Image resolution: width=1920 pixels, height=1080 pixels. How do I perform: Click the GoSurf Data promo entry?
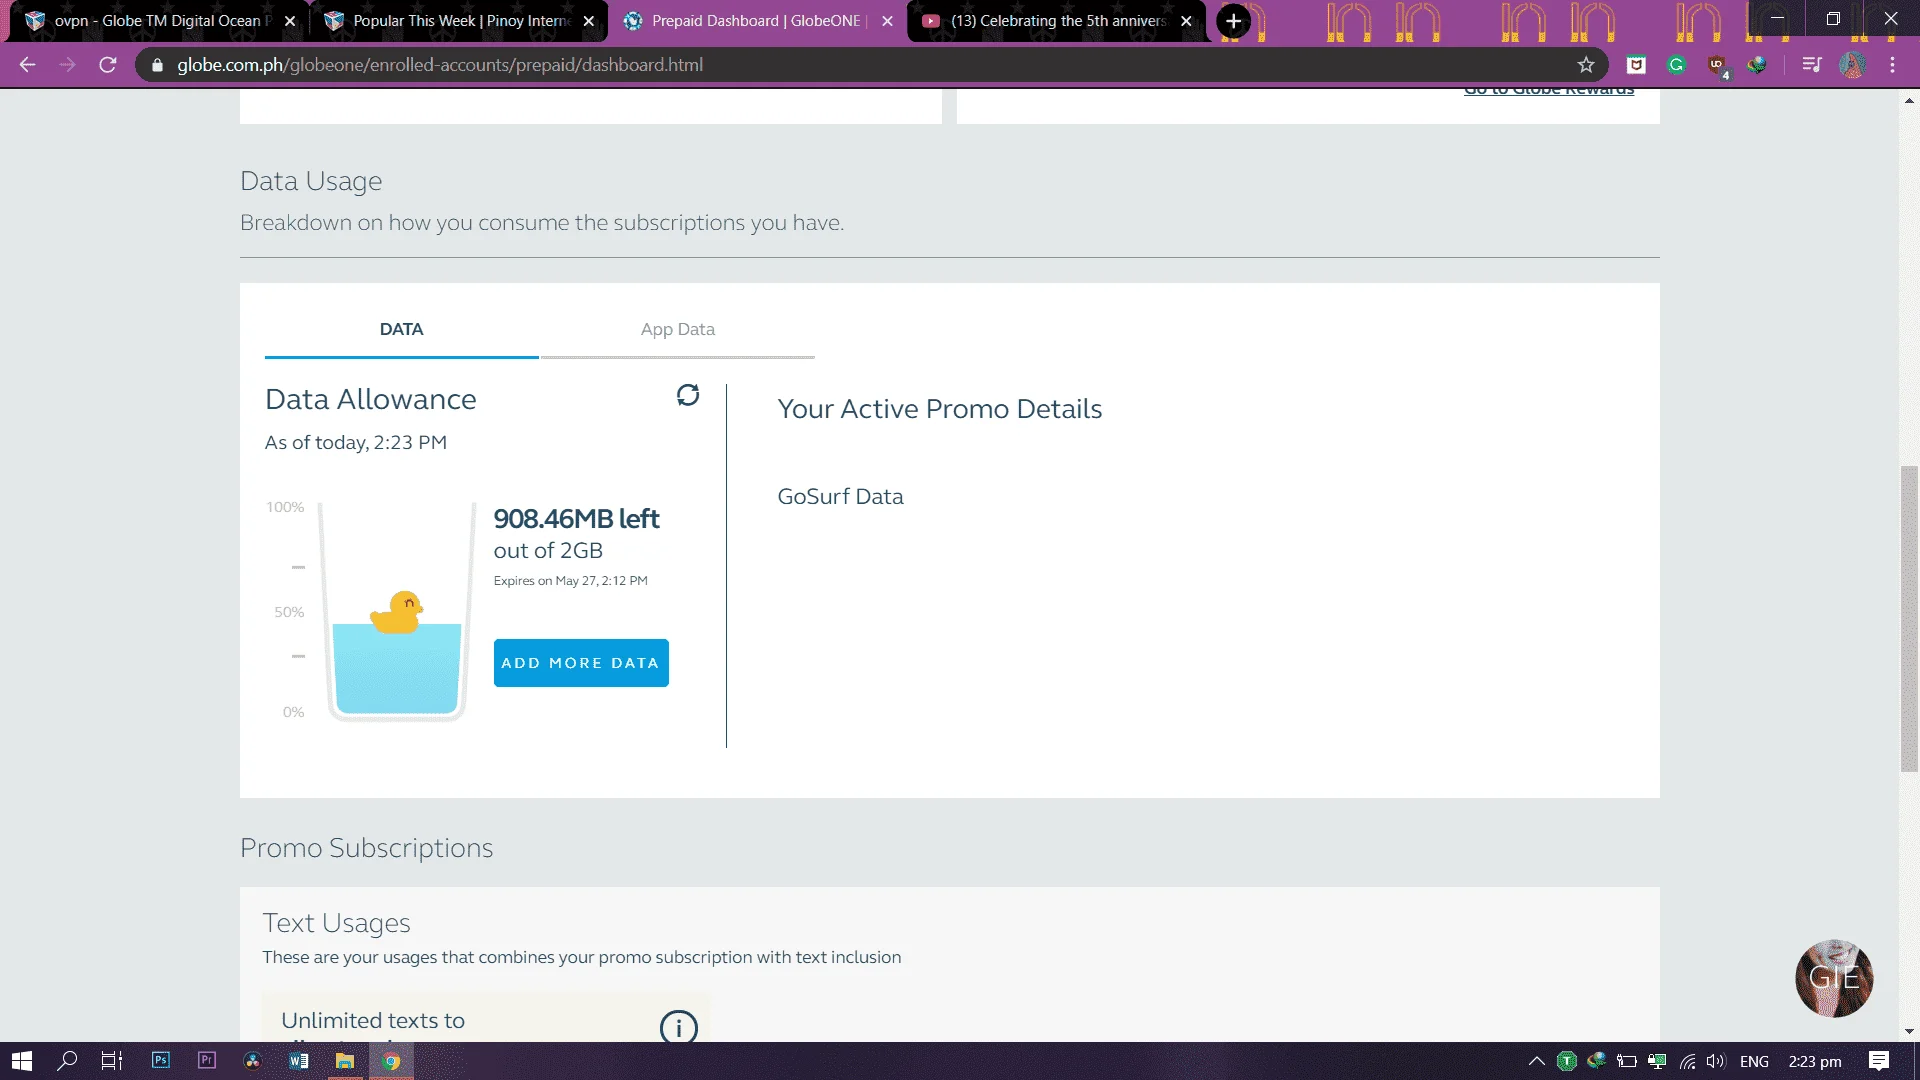pyautogui.click(x=840, y=497)
